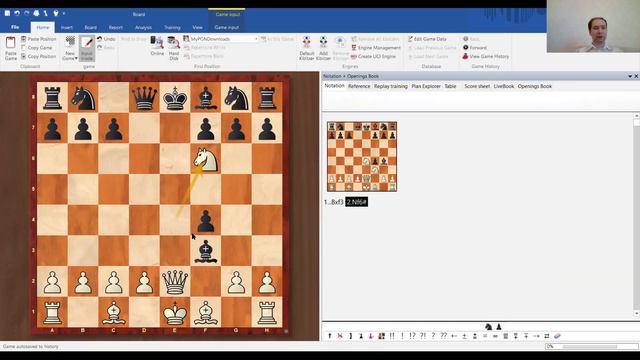This screenshot has height=360, width=640.
Task: Click the black king on e8
Action: [x=175, y=98]
